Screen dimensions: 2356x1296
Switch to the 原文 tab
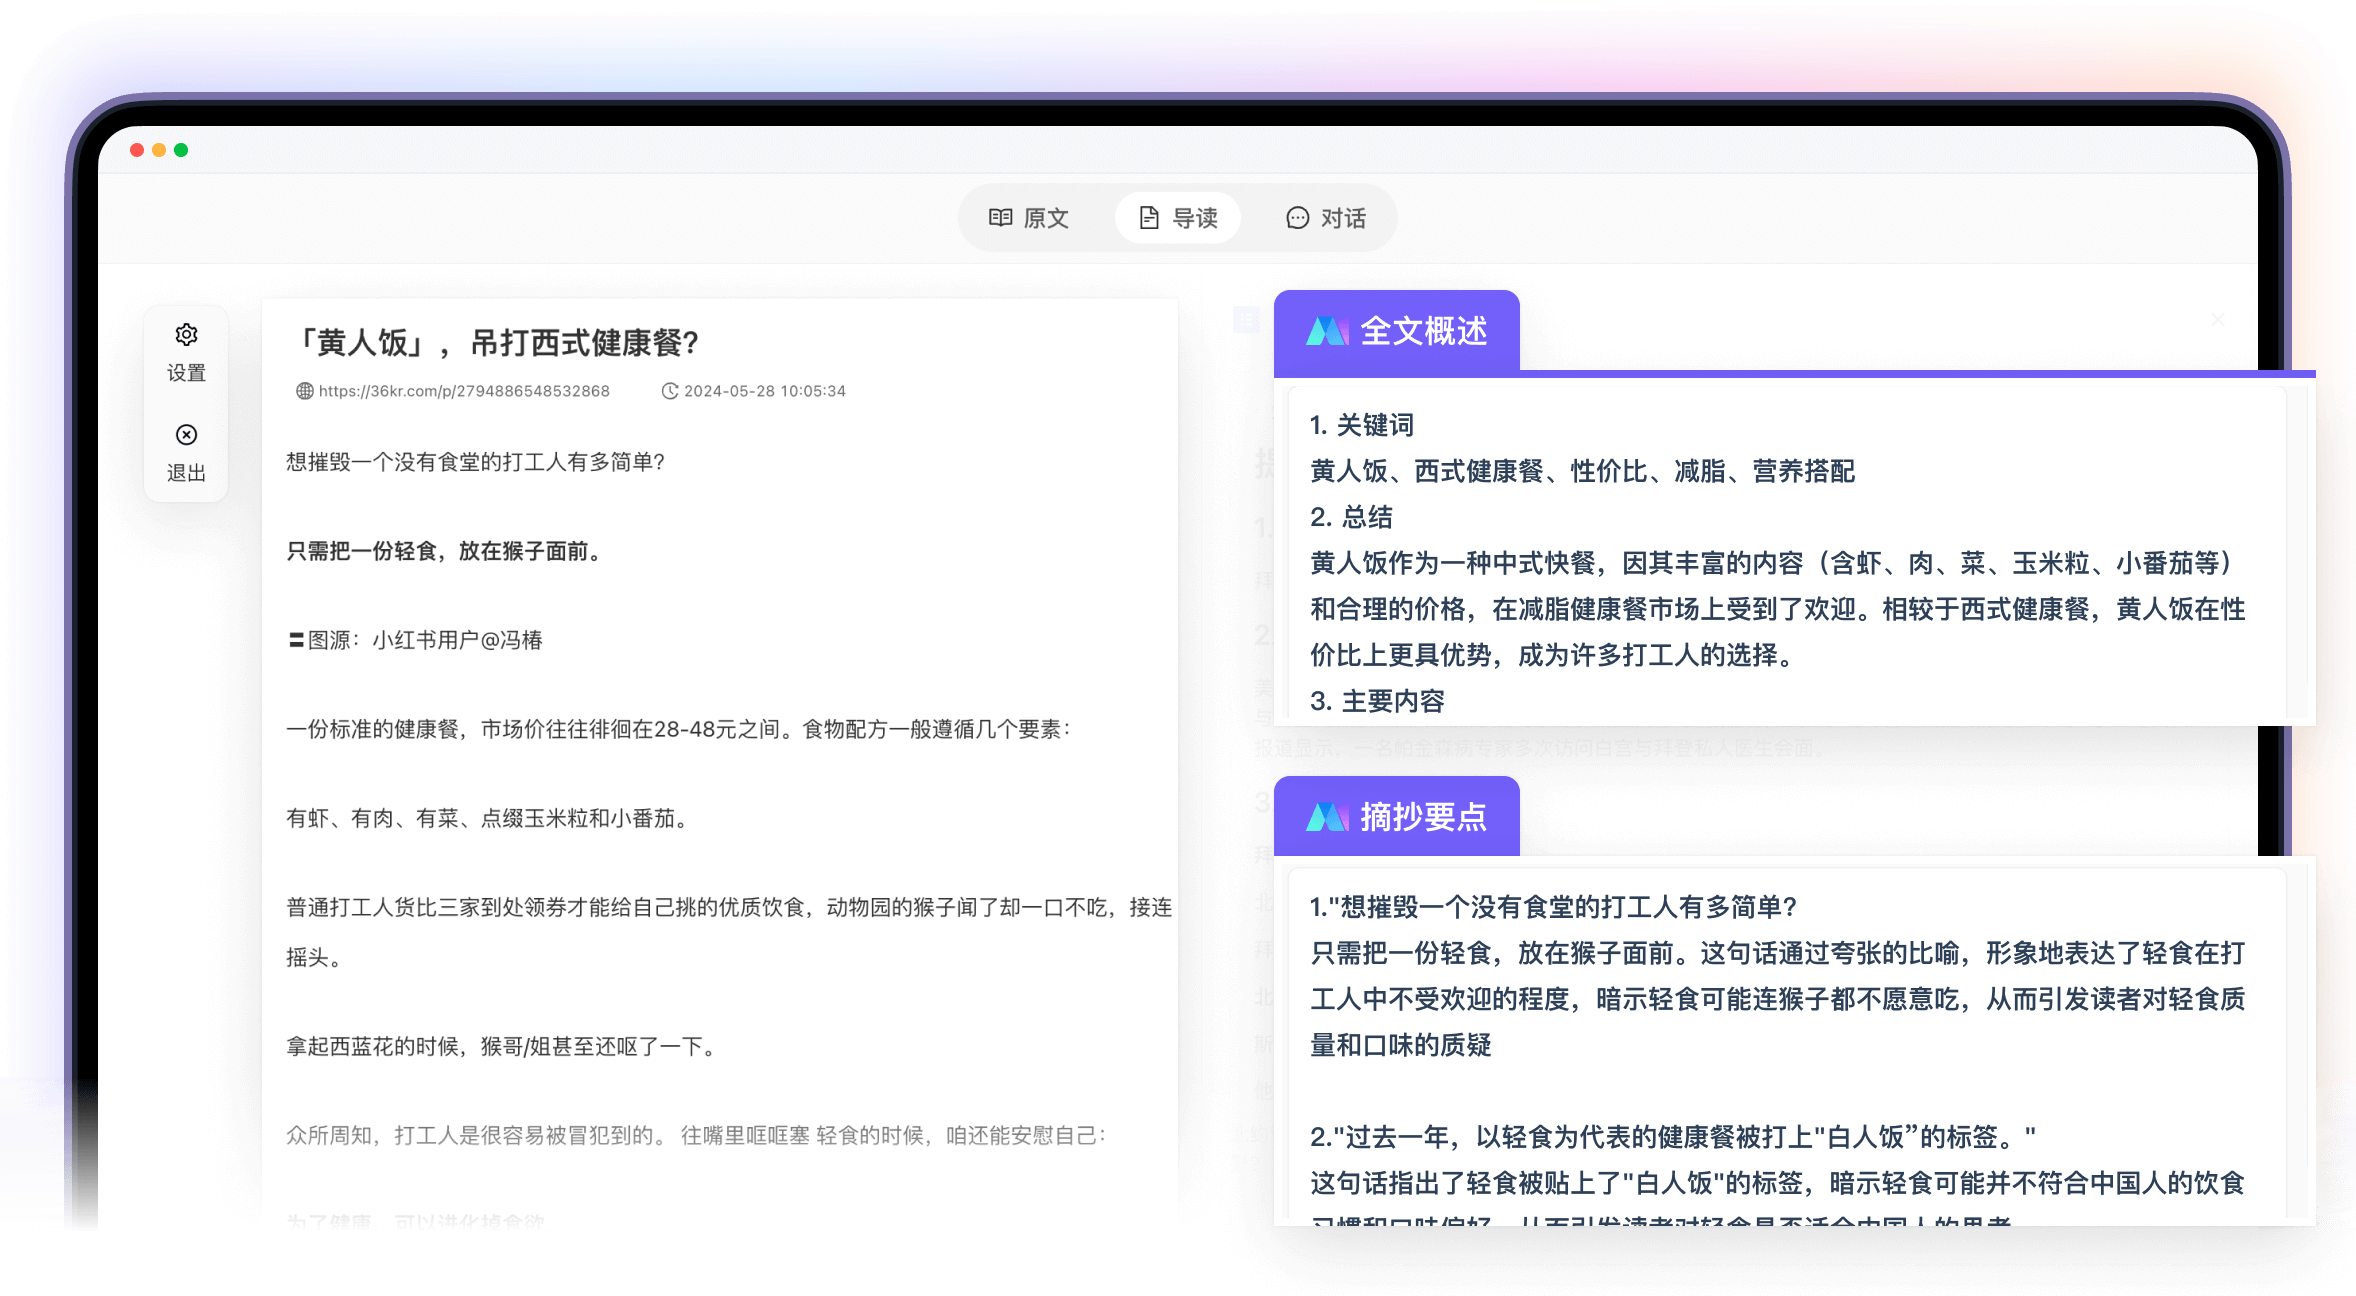coord(1032,218)
